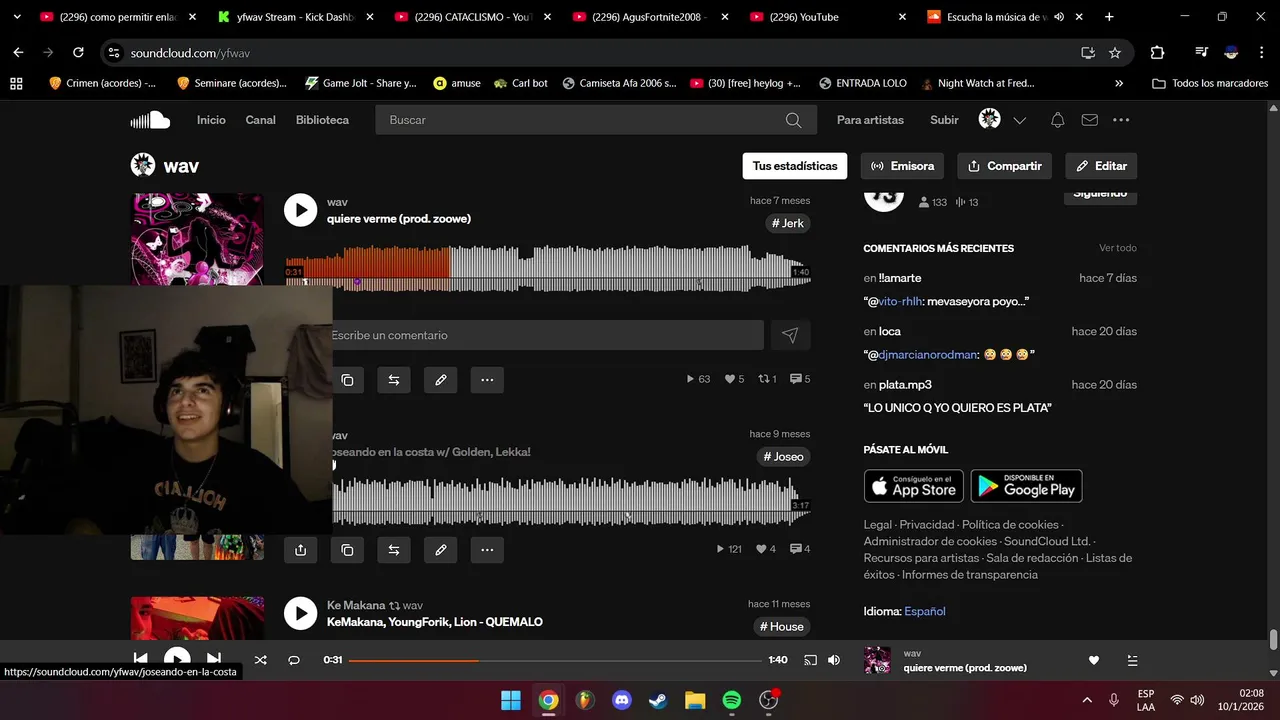Open the # House tag
1280x720 pixels.
[781, 626]
